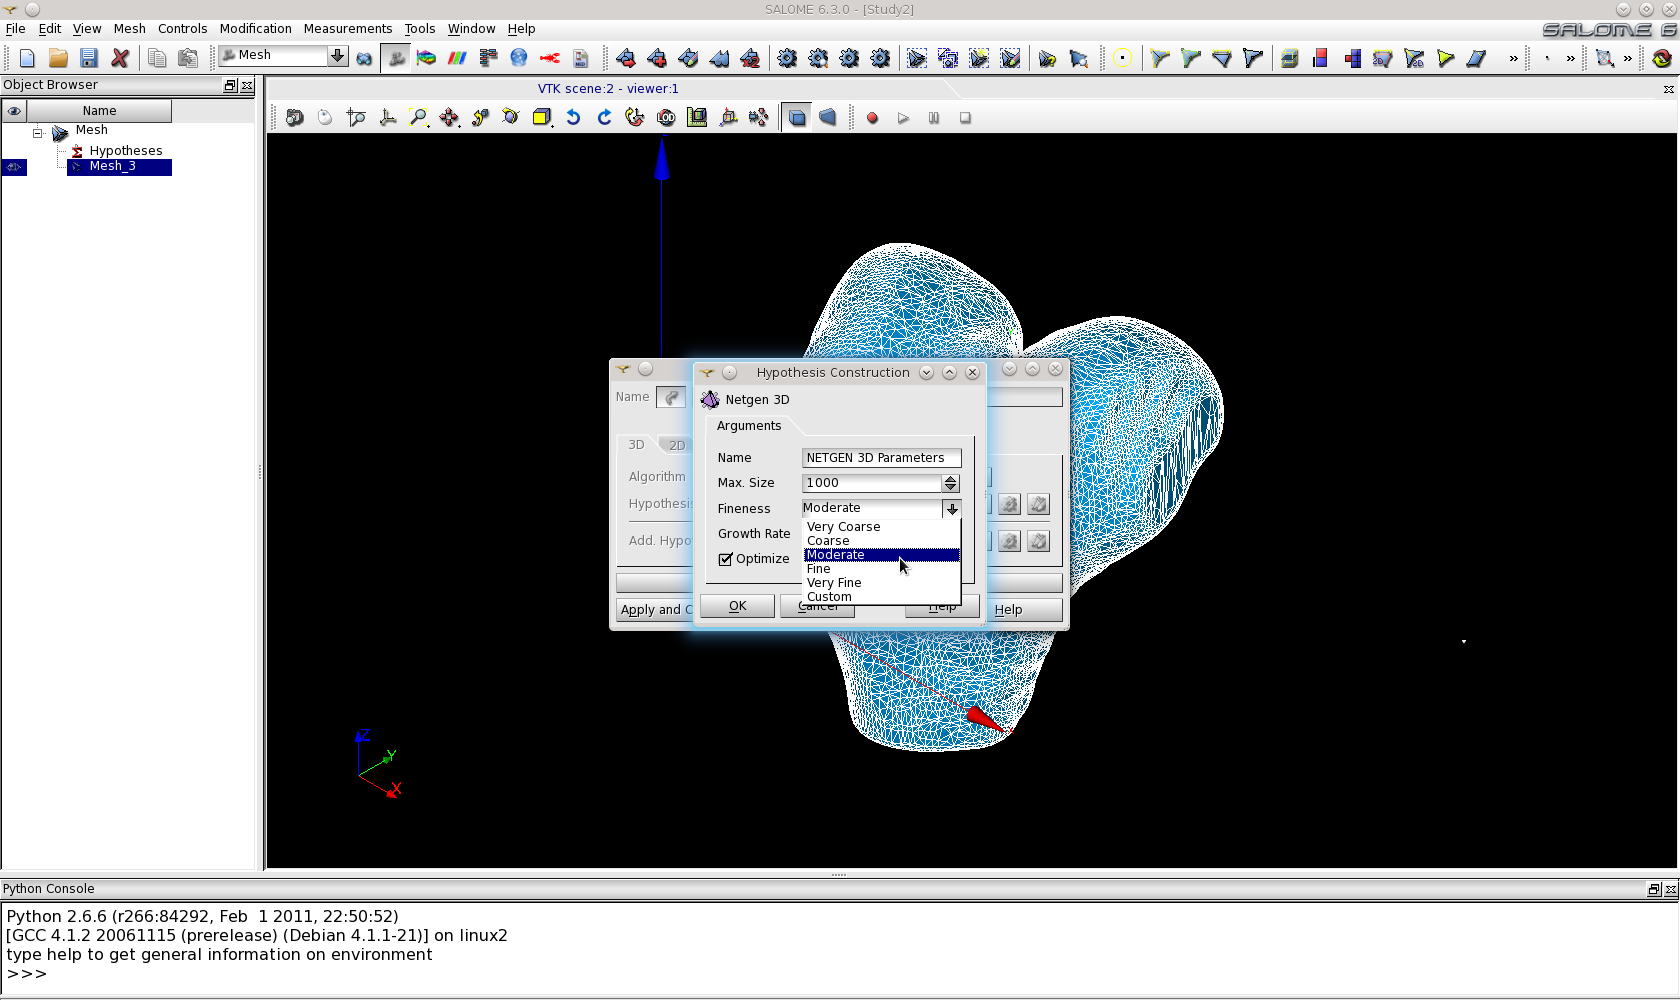Toggle visibility eye for Mesh_3
This screenshot has width=1680, height=1000.
(x=14, y=167)
